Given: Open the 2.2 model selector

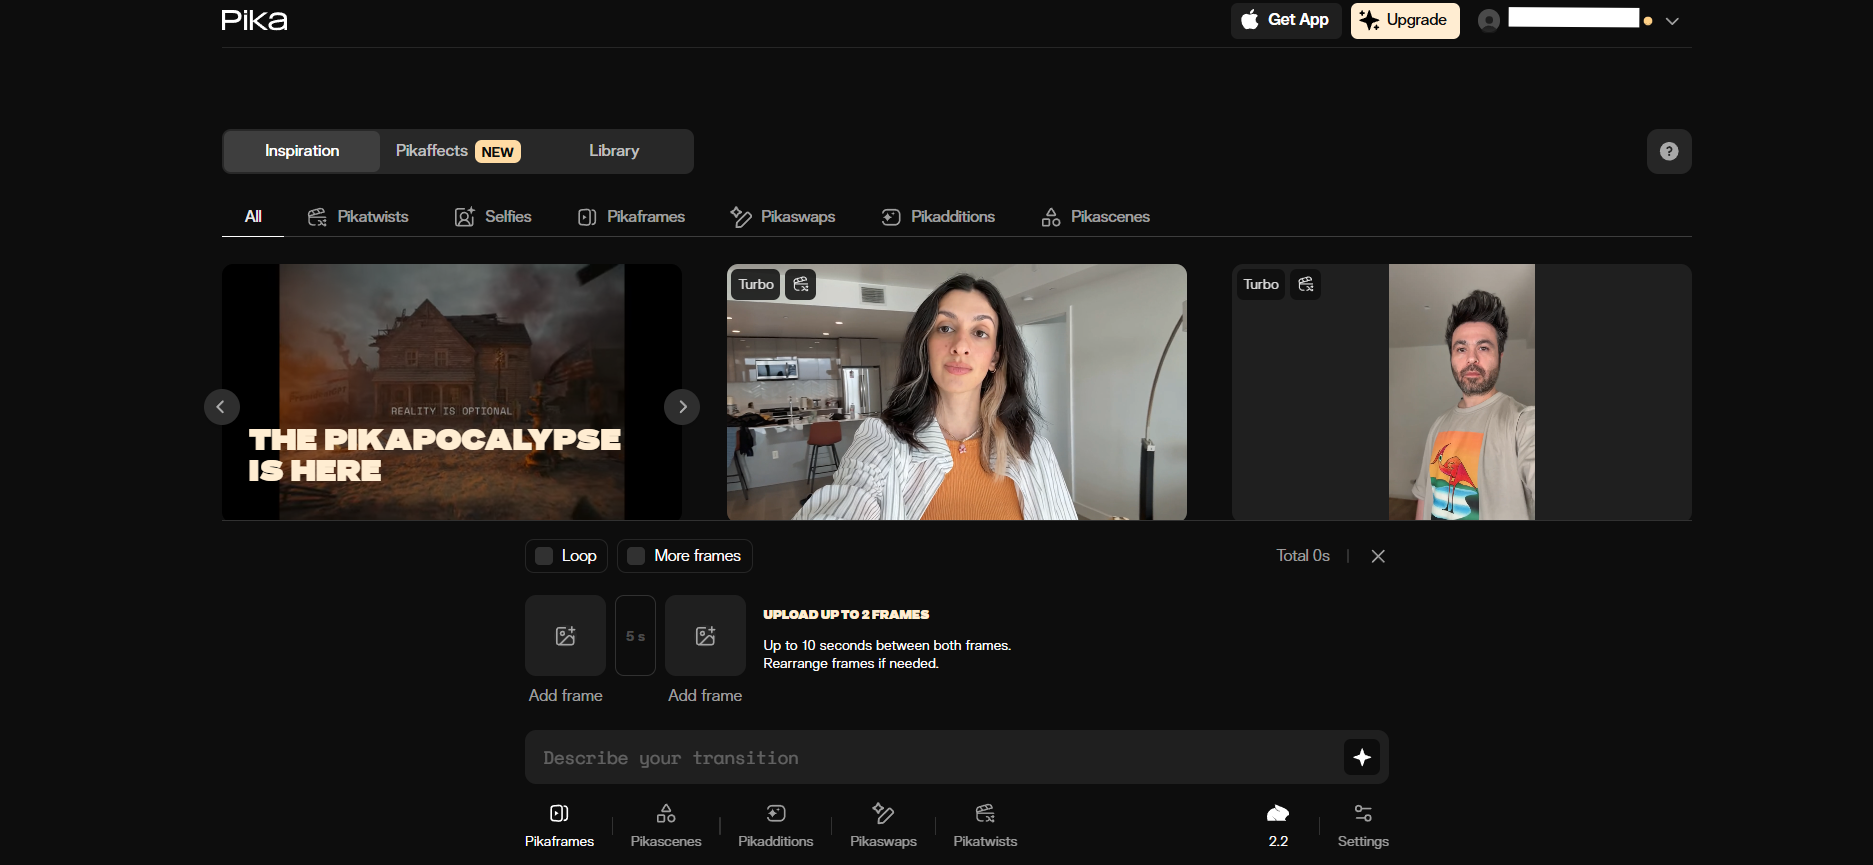Looking at the screenshot, I should tap(1278, 826).
